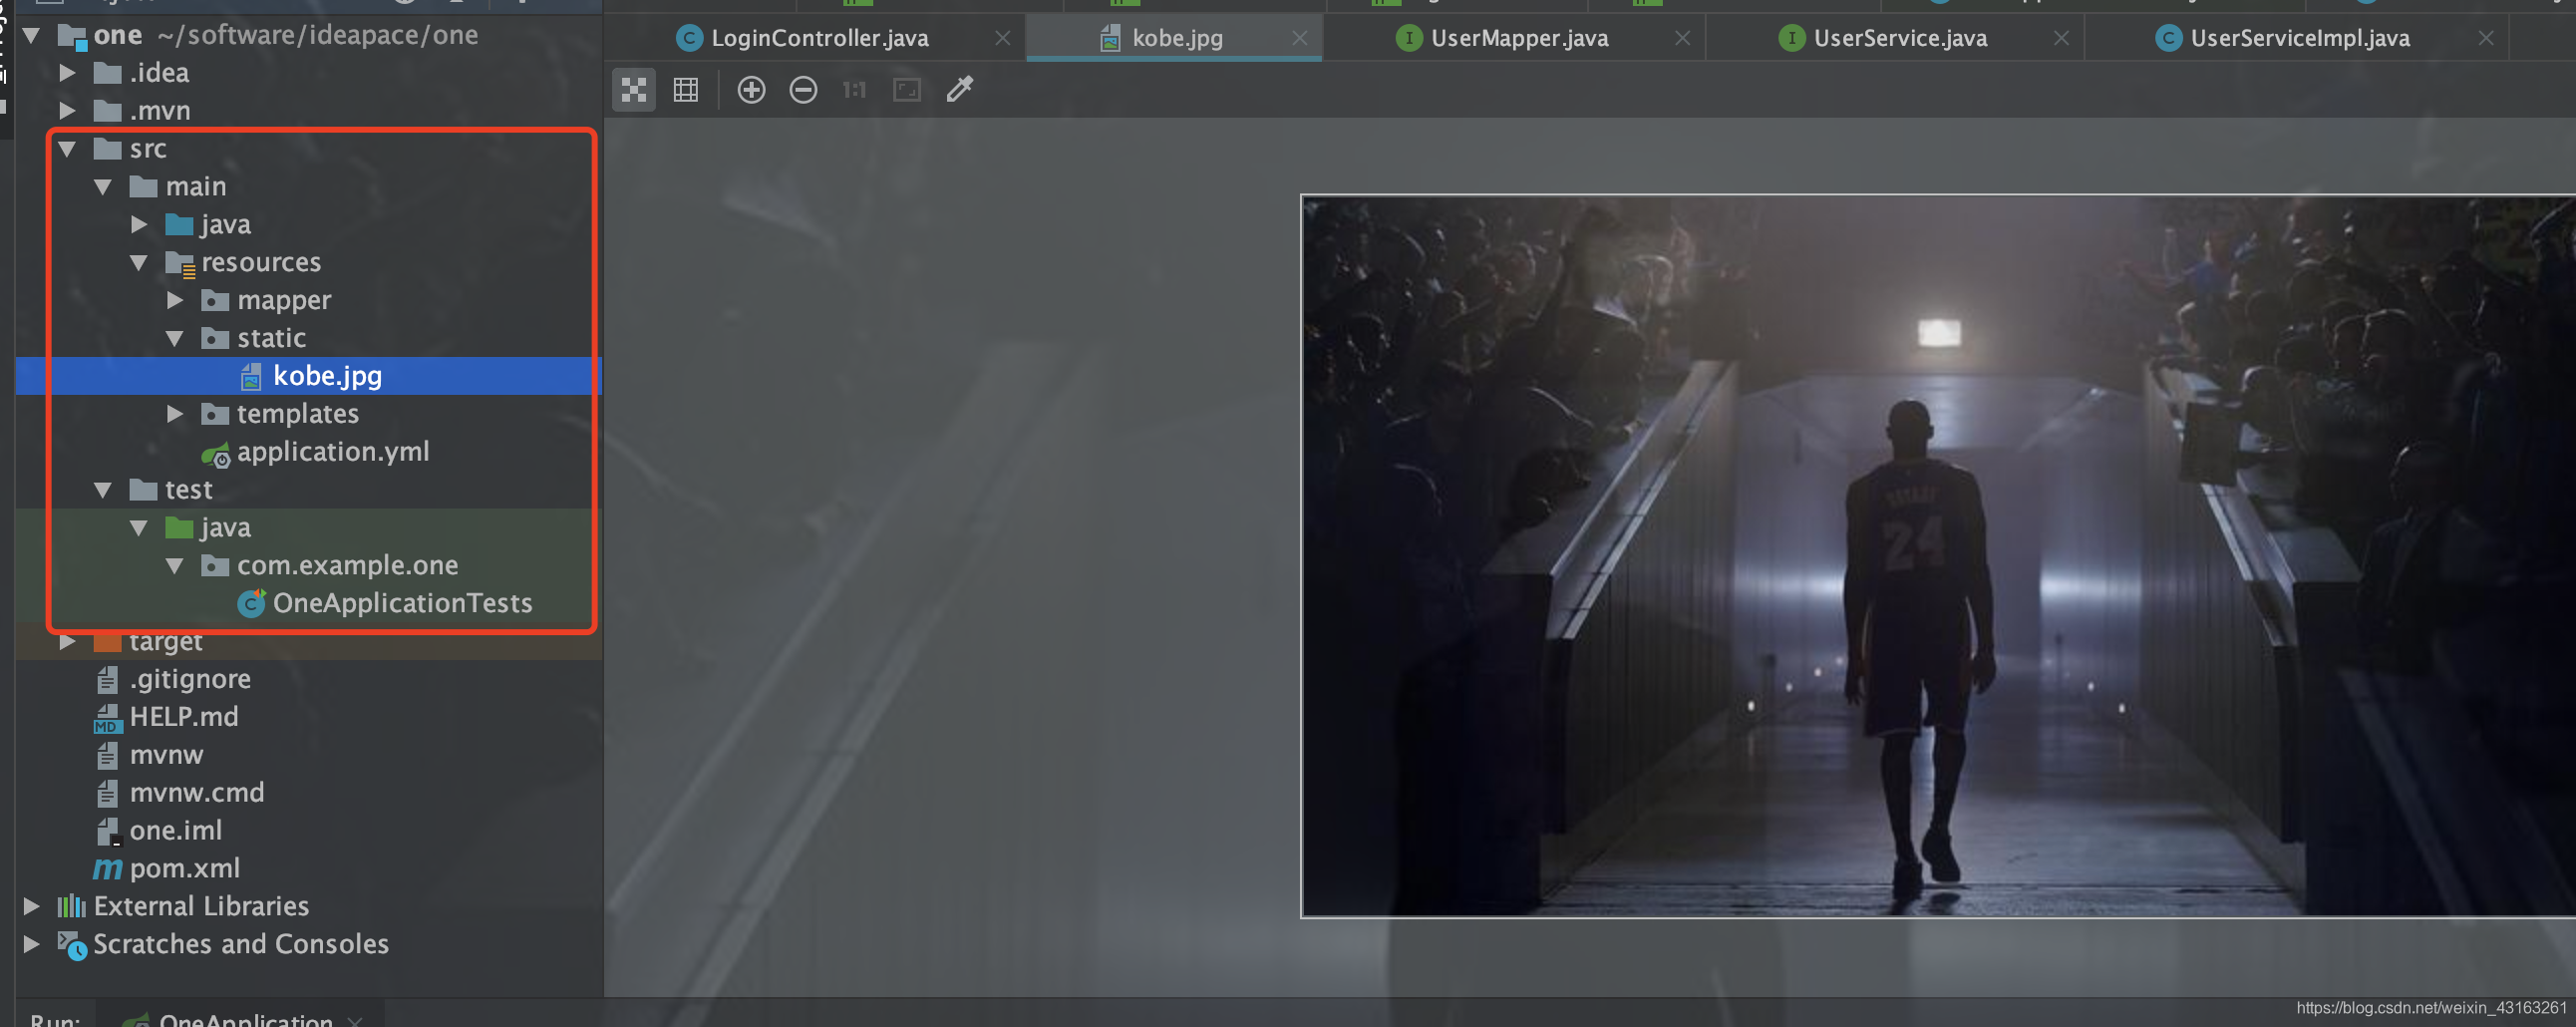The width and height of the screenshot is (2576, 1027).
Task: Close the UserMapper.java tab
Action: coord(1683,38)
